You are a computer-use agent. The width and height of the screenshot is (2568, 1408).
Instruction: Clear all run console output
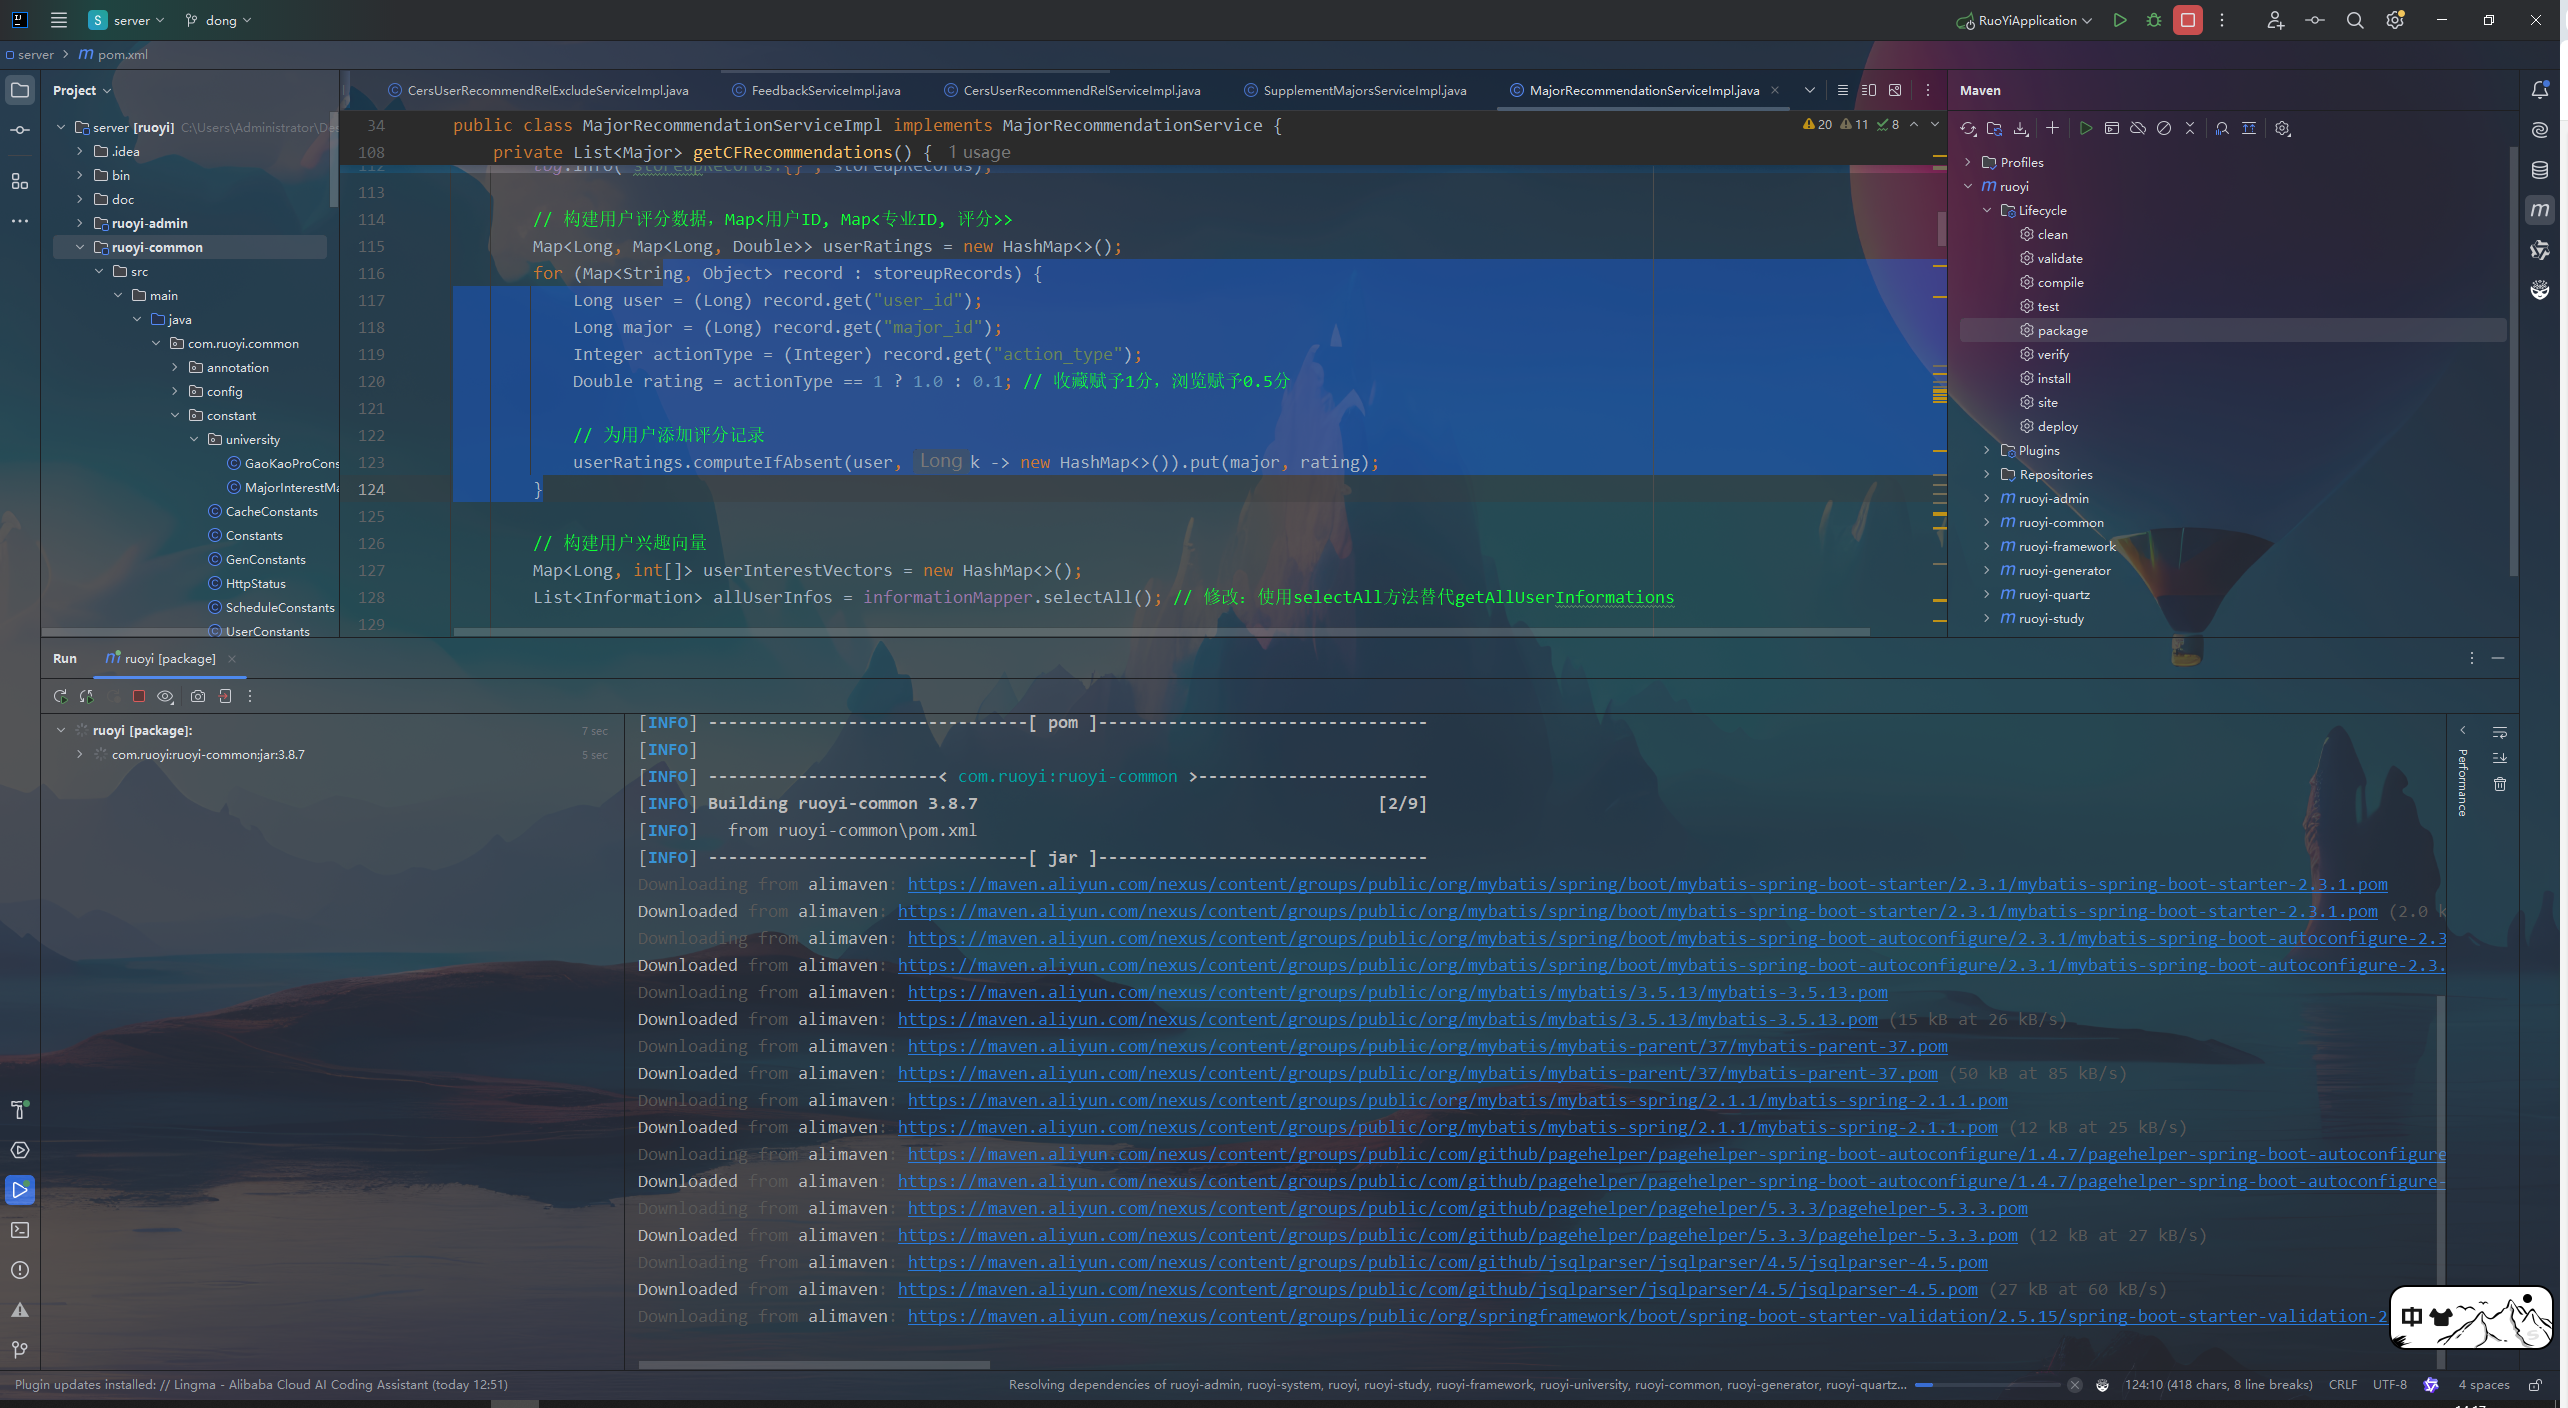pyautogui.click(x=2499, y=785)
